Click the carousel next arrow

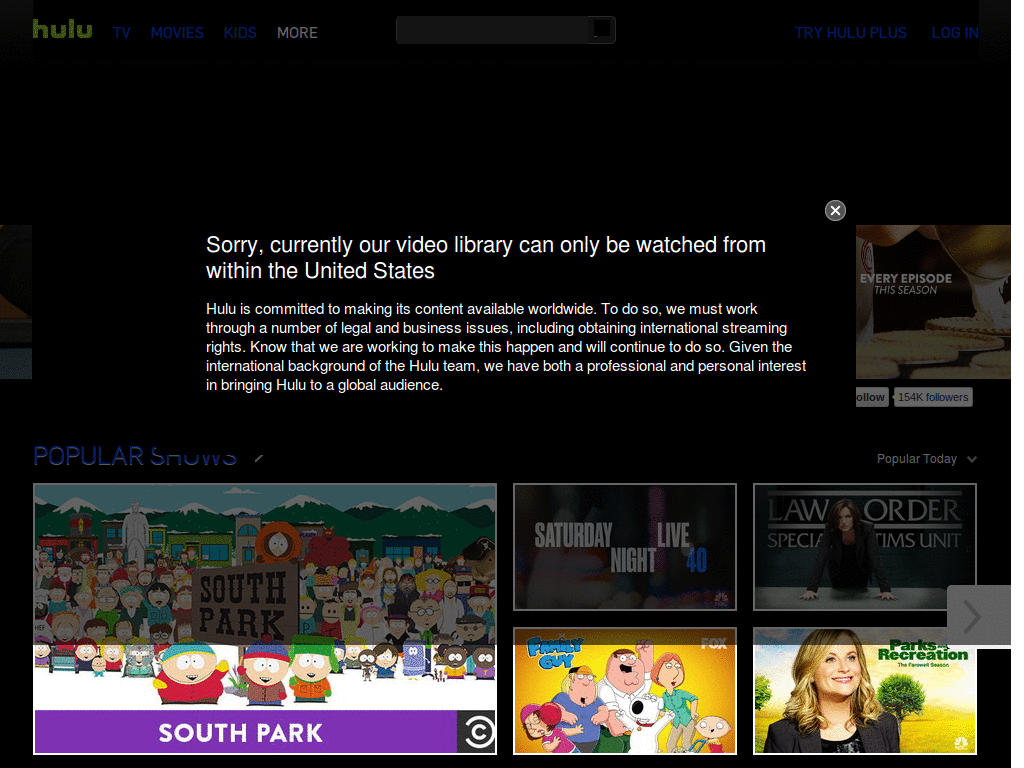click(x=978, y=615)
